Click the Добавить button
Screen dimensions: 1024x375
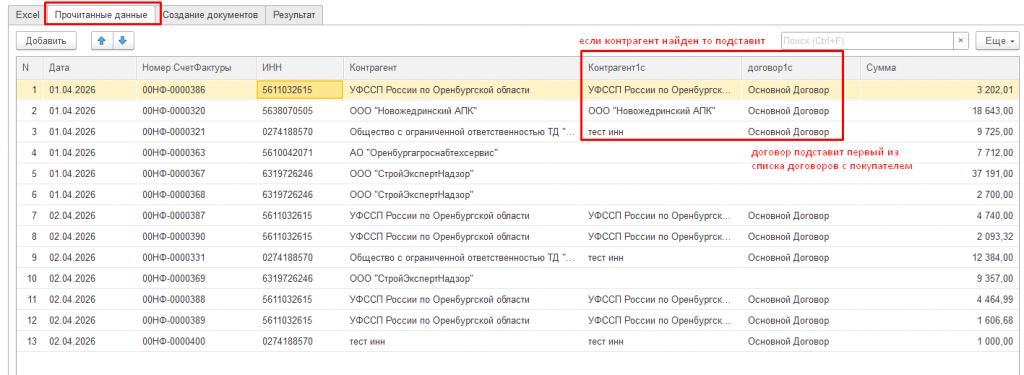(46, 41)
